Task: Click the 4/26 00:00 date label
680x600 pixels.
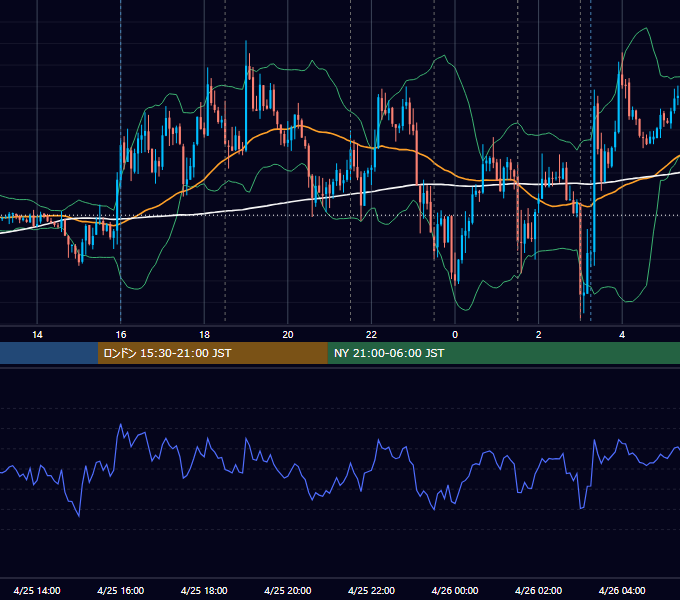Action: tap(455, 590)
